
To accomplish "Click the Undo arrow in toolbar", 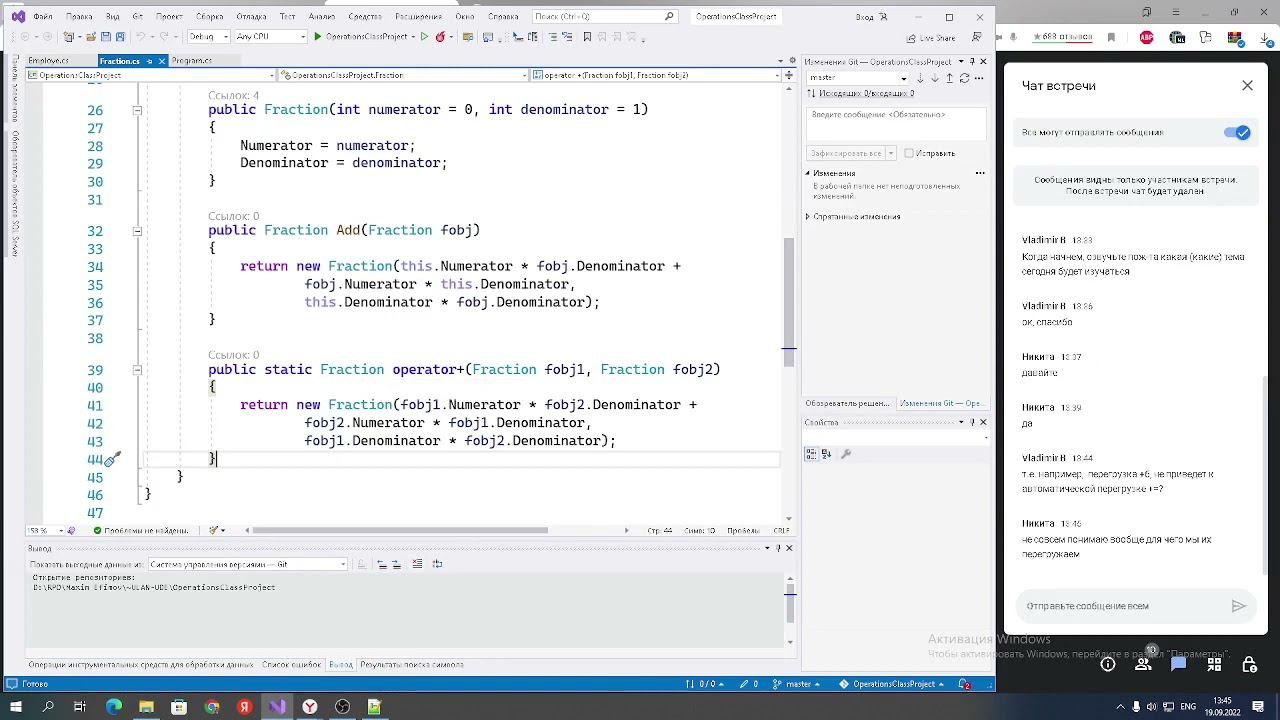I will (139, 37).
